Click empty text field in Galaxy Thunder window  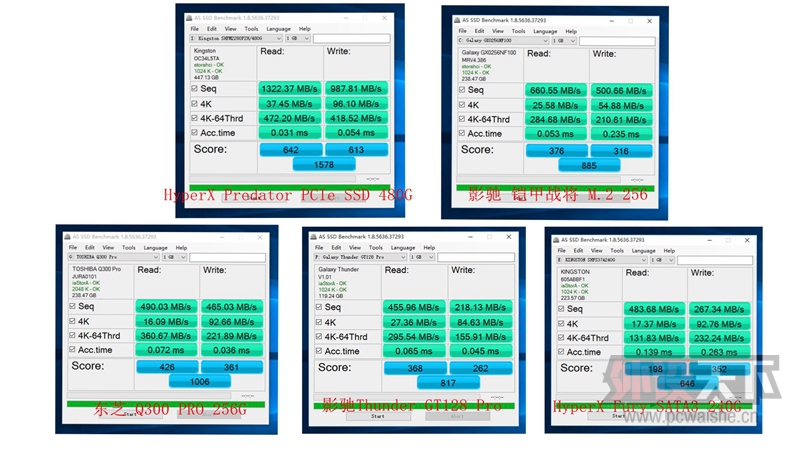(476, 258)
